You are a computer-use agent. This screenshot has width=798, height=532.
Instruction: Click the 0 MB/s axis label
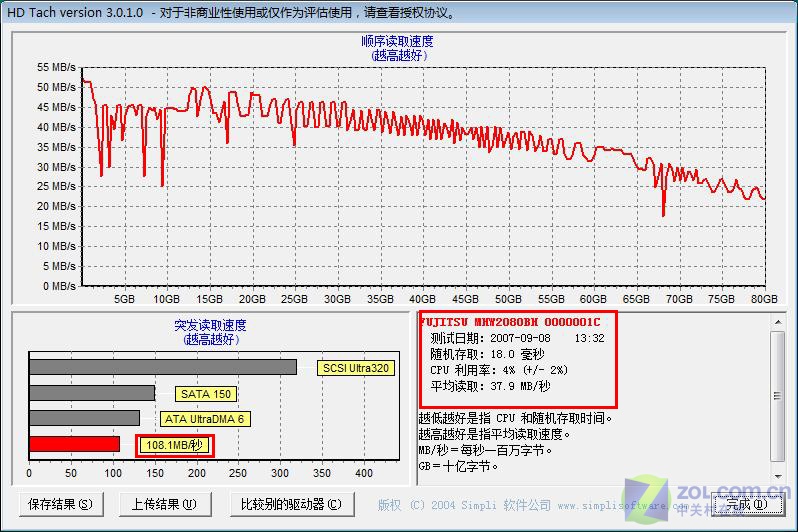tap(59, 286)
